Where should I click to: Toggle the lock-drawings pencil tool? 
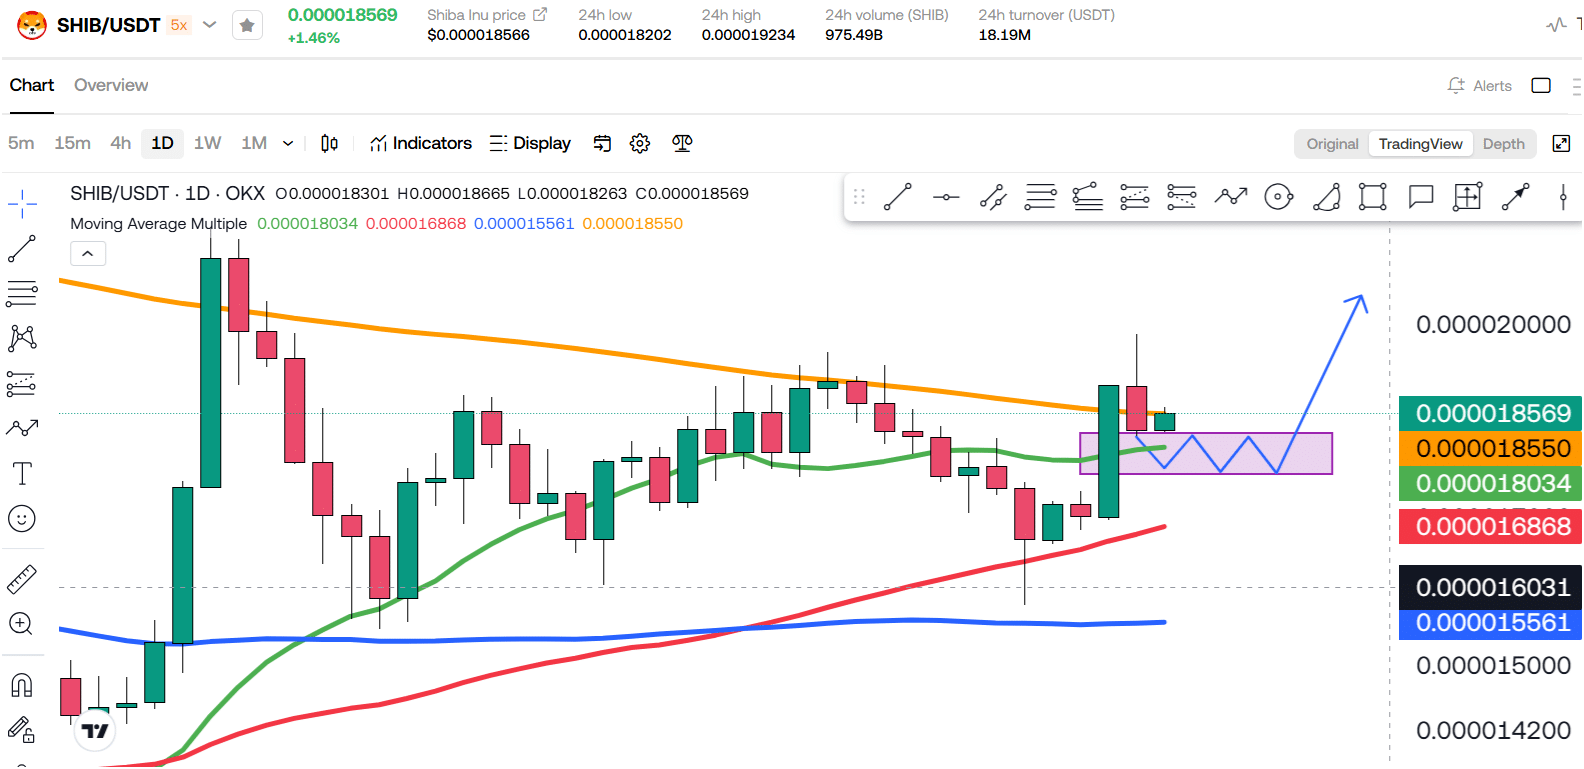pyautogui.click(x=22, y=730)
